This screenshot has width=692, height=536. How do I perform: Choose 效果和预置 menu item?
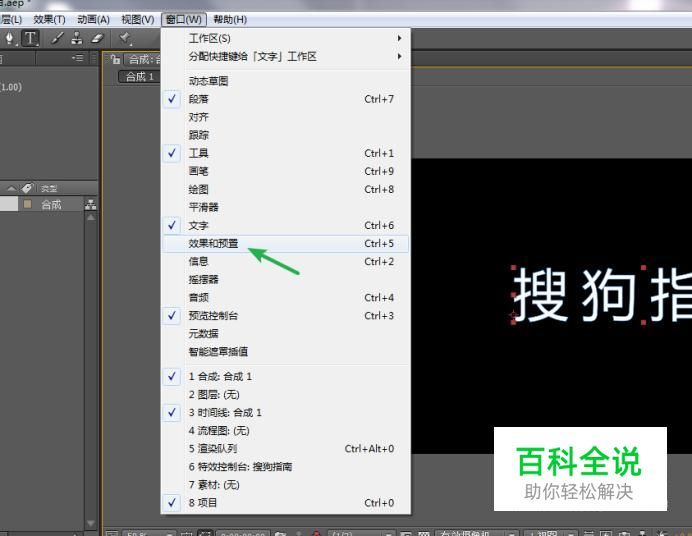(286, 244)
